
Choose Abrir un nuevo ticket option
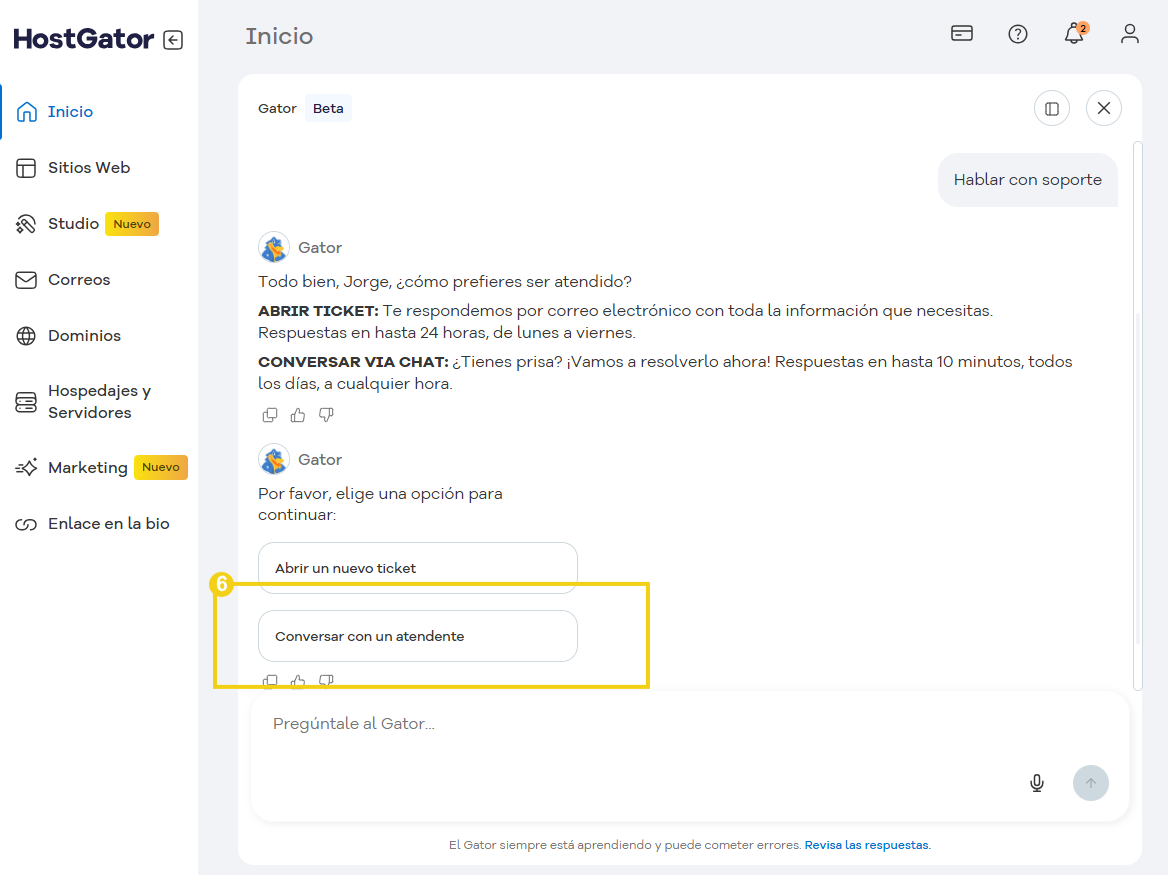[x=417, y=568]
